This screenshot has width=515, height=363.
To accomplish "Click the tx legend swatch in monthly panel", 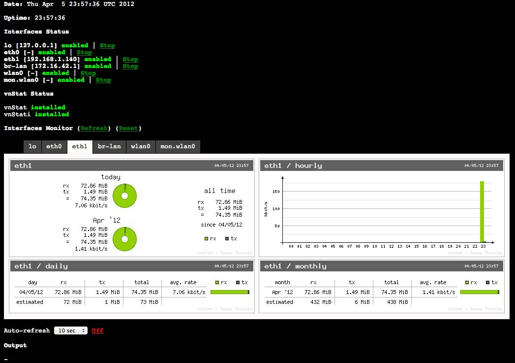I will (488, 282).
